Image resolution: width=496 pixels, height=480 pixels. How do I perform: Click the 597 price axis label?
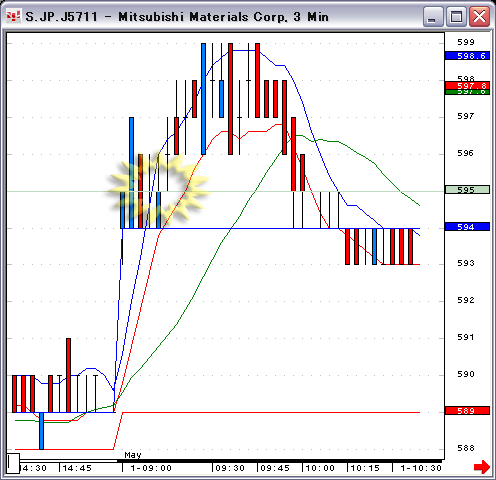tap(466, 116)
